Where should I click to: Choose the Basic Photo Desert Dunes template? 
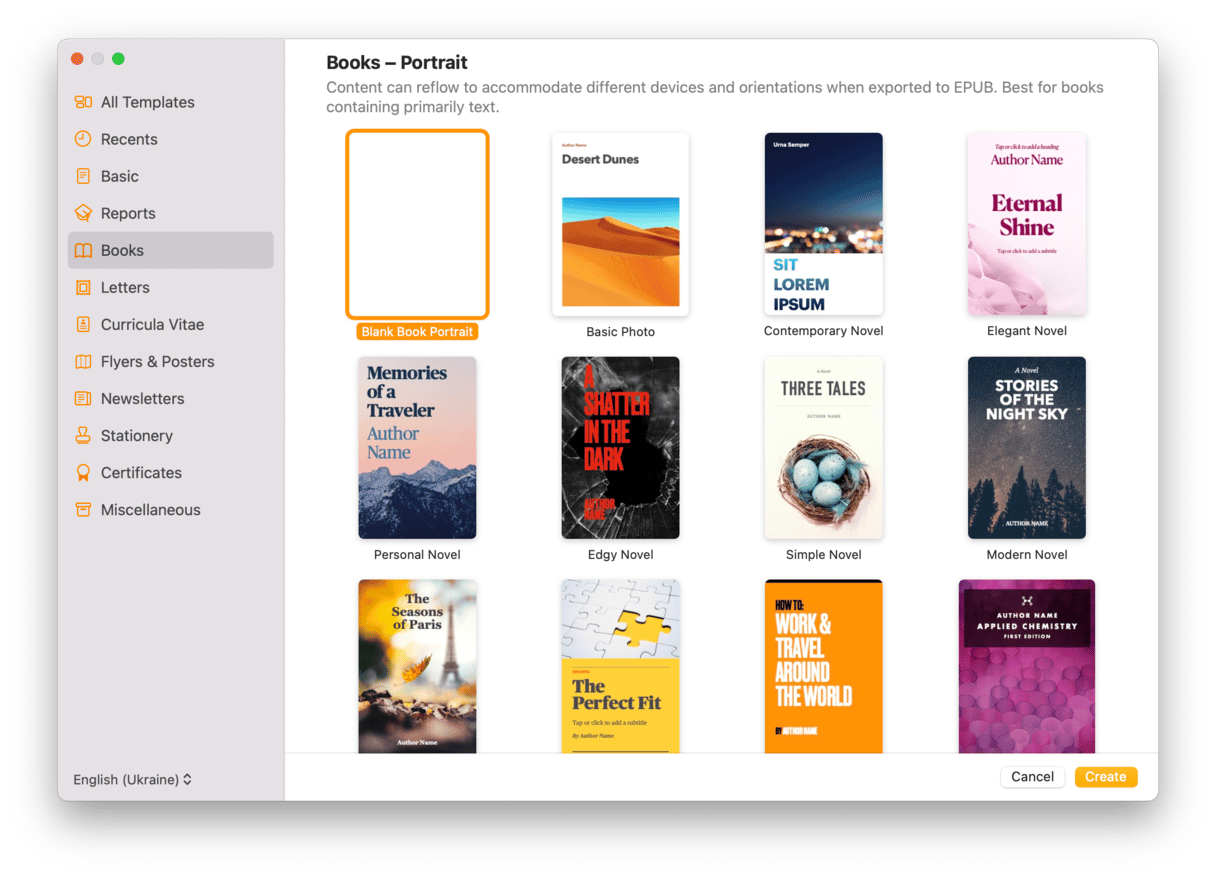click(620, 224)
